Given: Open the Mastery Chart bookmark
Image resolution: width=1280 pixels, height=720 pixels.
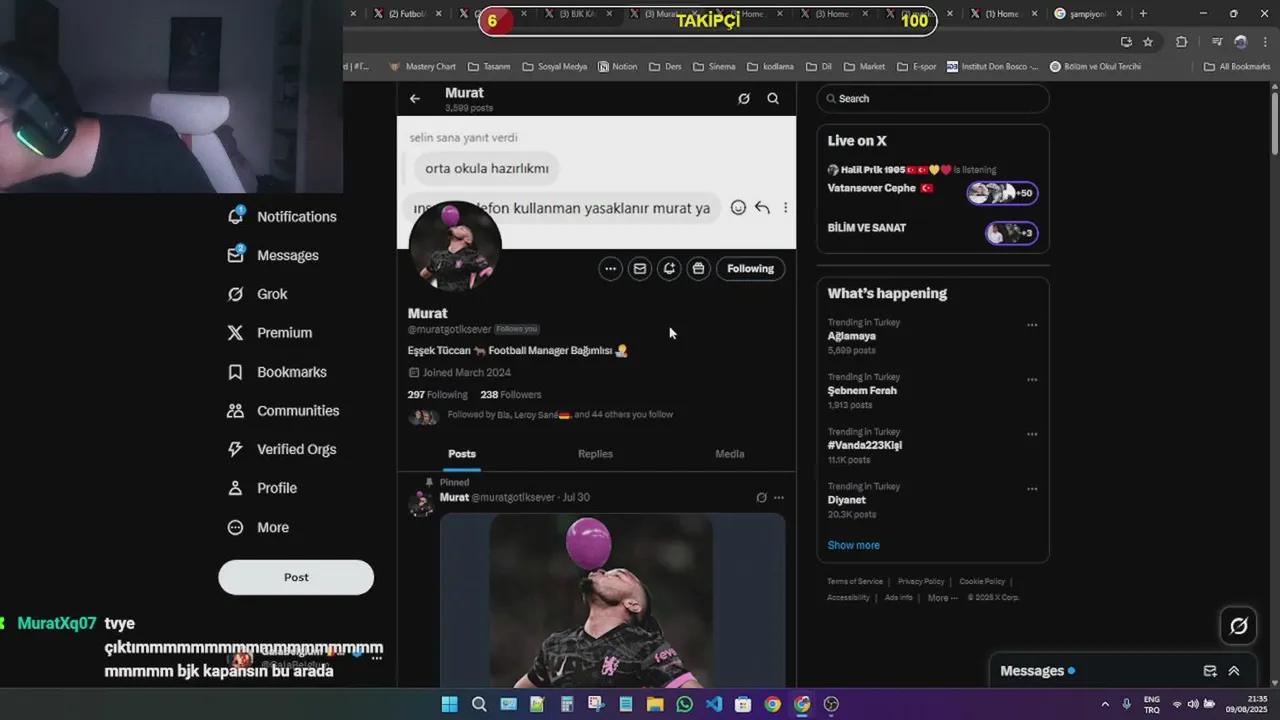Looking at the screenshot, I should click(x=422, y=66).
